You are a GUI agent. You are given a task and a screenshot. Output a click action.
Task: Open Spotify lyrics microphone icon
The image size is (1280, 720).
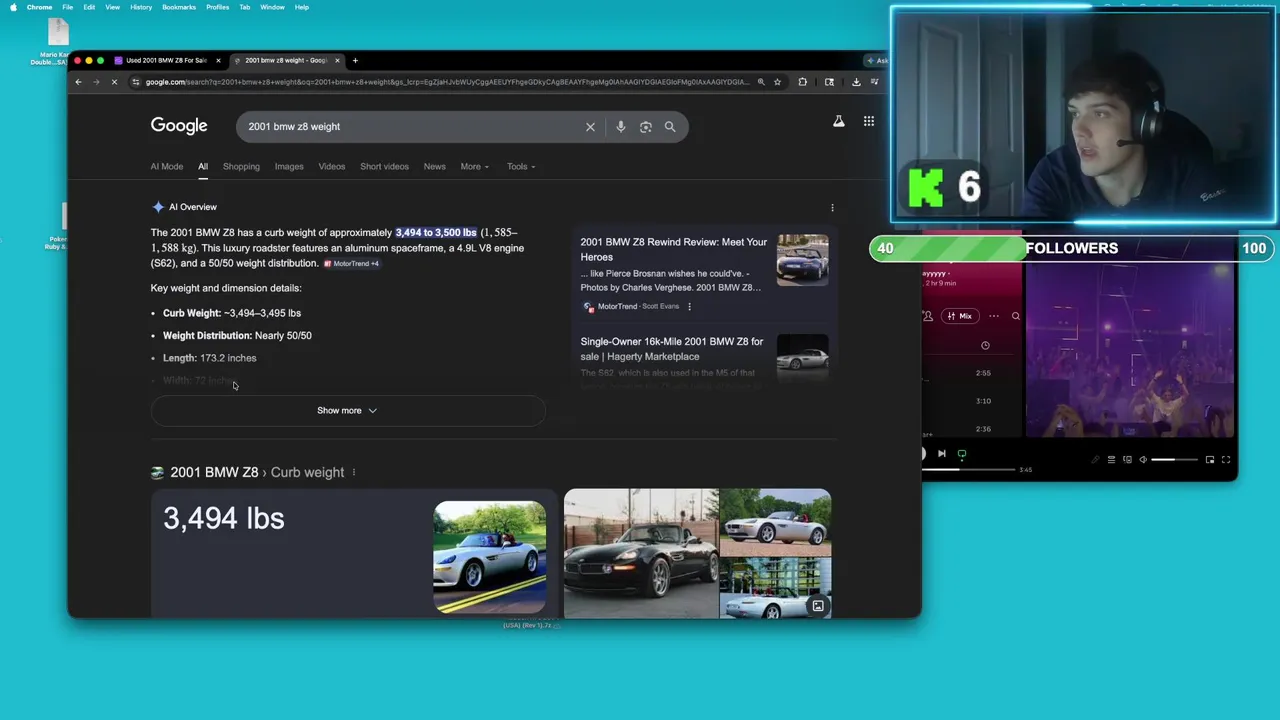click(1095, 460)
